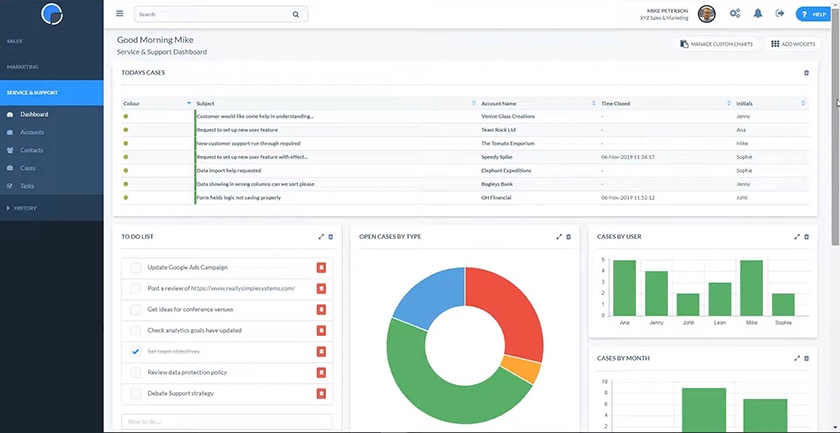Remove the Cases By Month widget
The image size is (840, 433).
806,358
